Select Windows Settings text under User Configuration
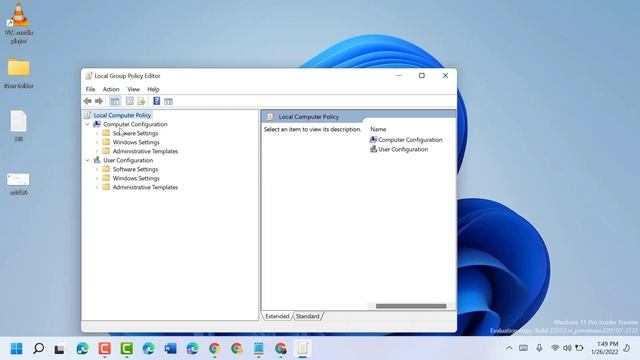 [136, 178]
